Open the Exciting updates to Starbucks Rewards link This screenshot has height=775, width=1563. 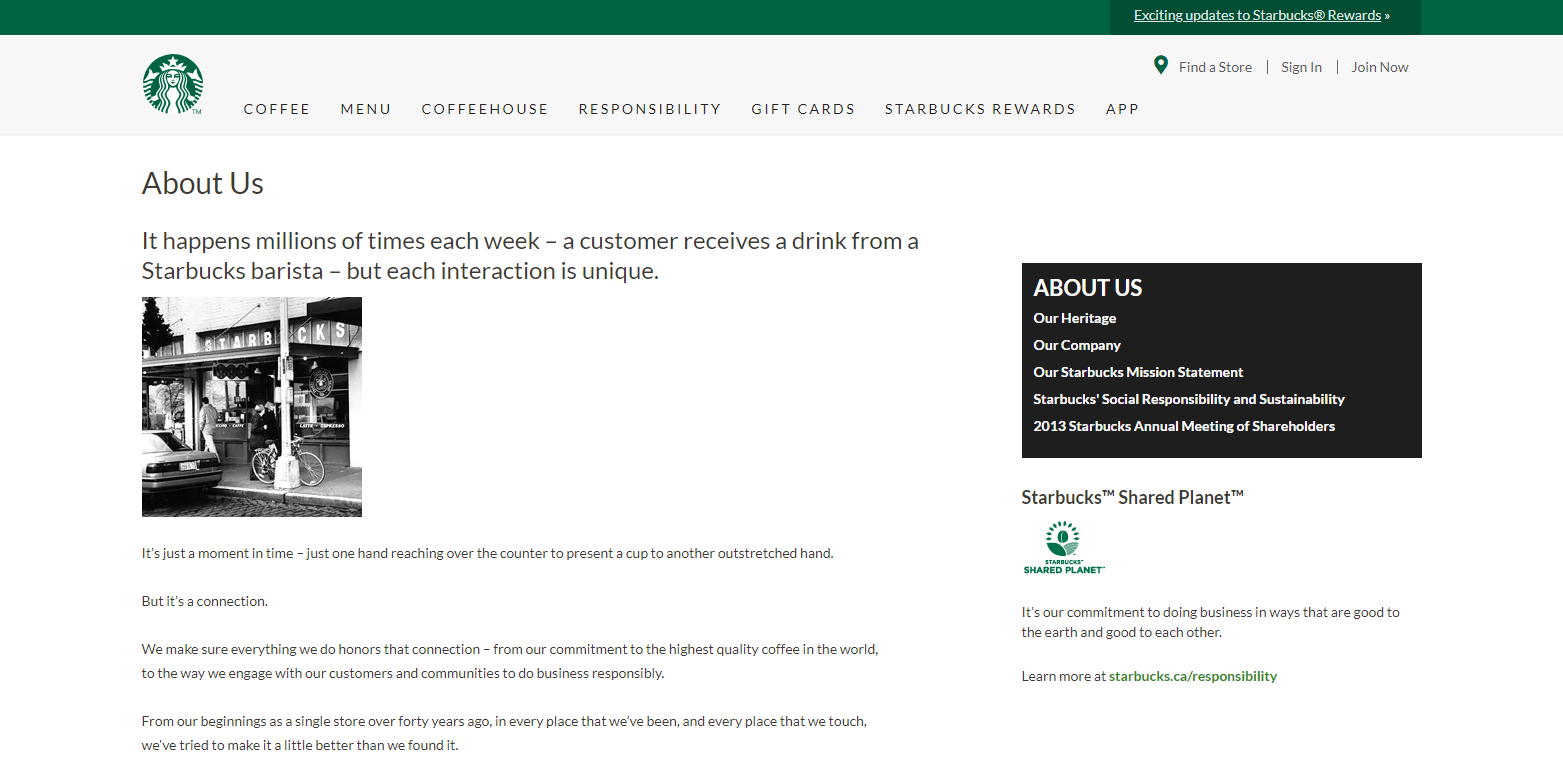tap(1257, 15)
